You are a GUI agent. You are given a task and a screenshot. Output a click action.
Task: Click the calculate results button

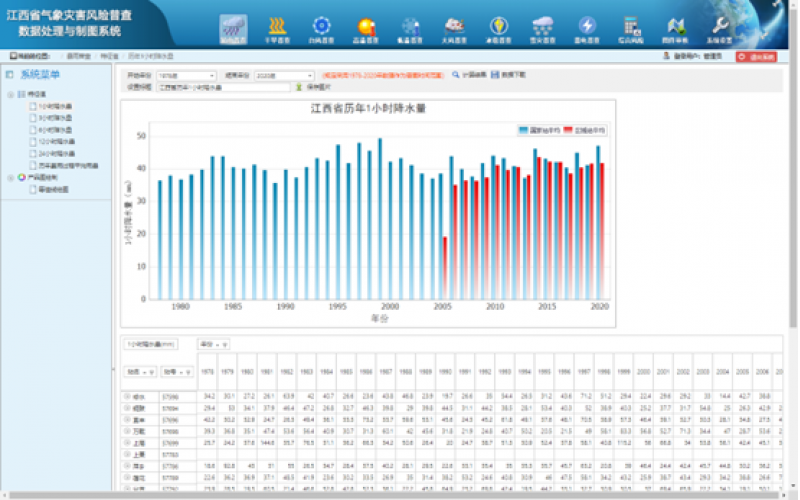(x=468, y=75)
